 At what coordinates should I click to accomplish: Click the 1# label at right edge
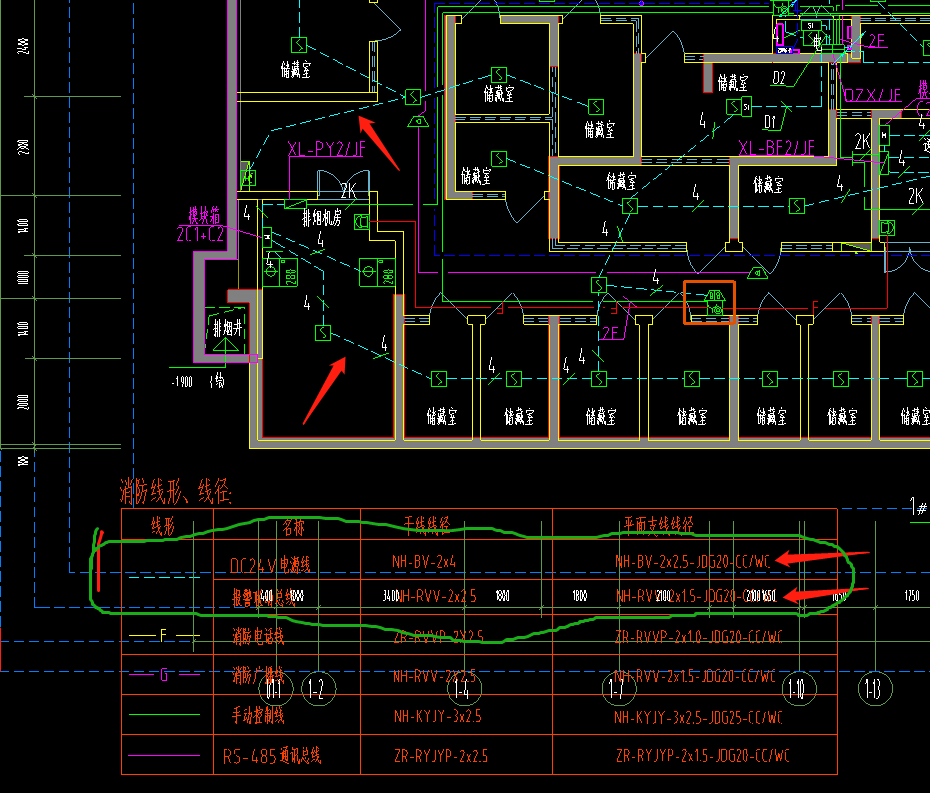(918, 507)
